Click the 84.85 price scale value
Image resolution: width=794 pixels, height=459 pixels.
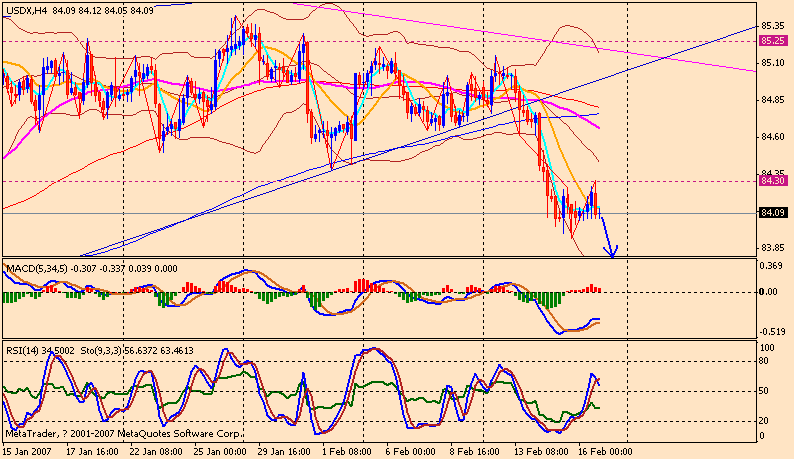tap(773, 100)
